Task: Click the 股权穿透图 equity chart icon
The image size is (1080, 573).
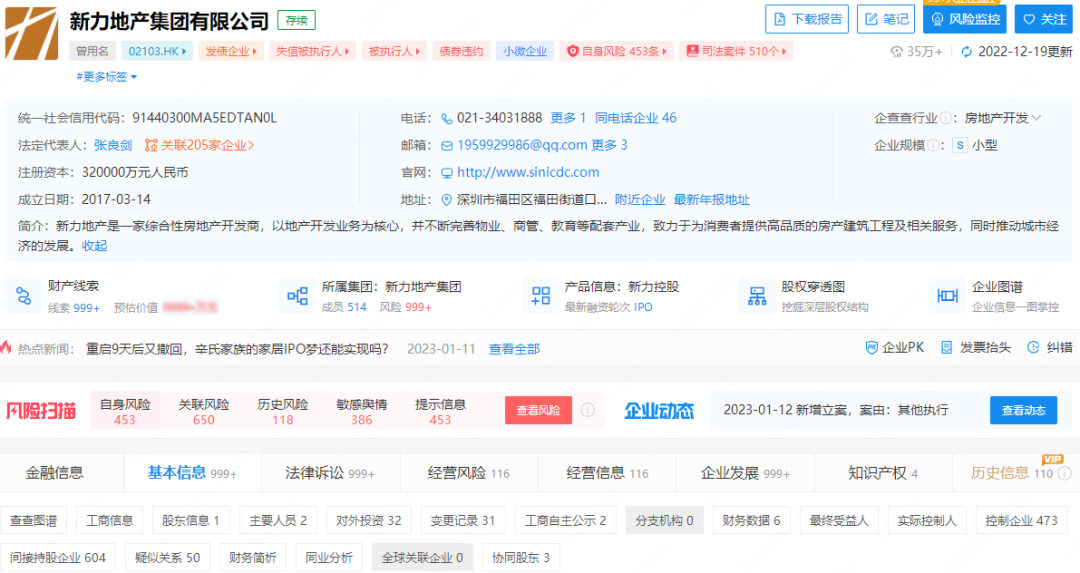Action: [757, 296]
